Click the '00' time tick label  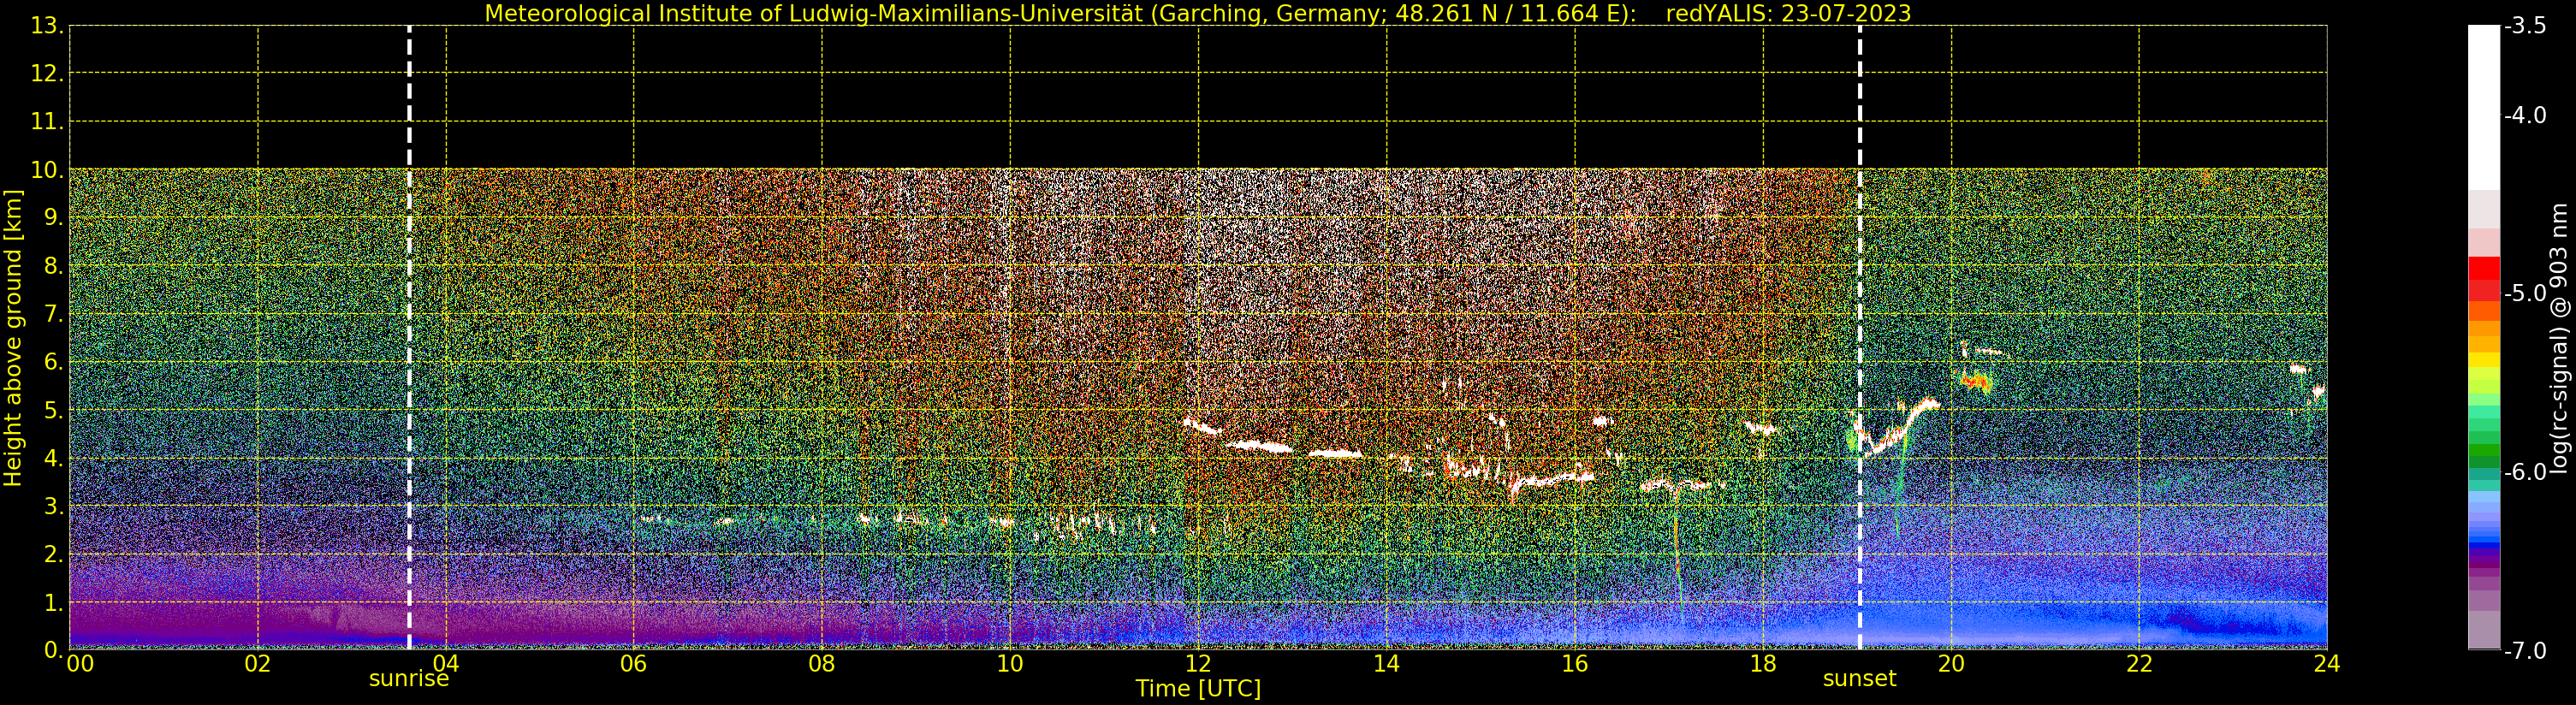pos(80,663)
